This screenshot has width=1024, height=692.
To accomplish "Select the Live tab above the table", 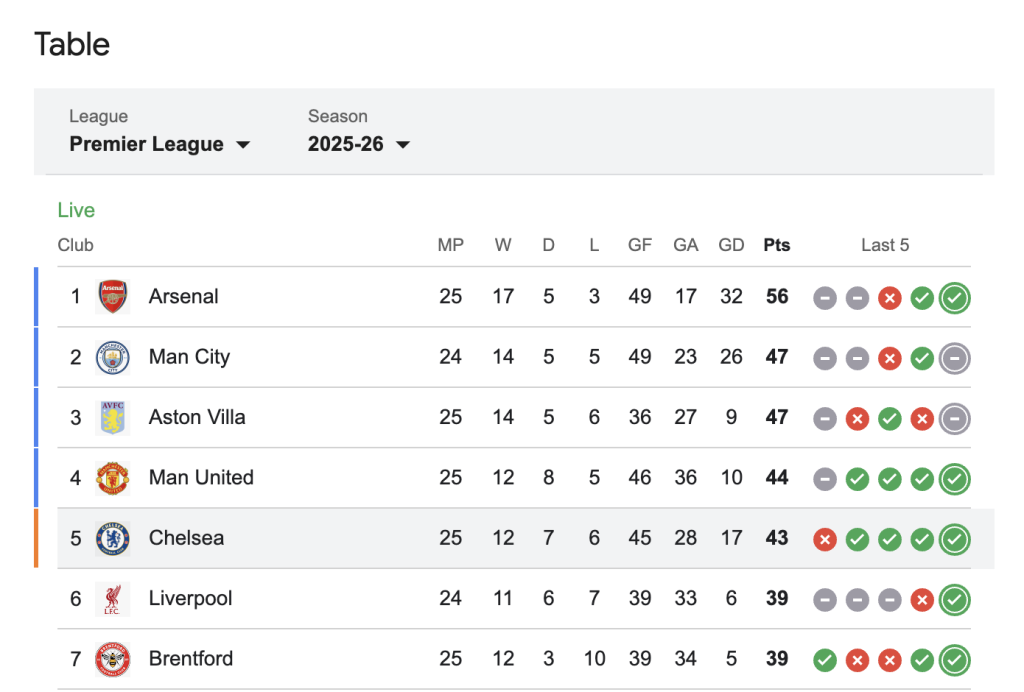I will click(x=76, y=210).
